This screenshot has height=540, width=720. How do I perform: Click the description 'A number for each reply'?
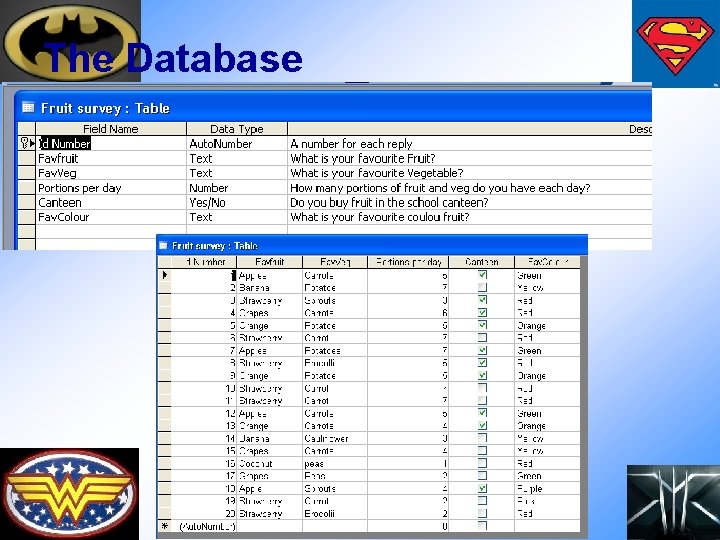(x=351, y=144)
